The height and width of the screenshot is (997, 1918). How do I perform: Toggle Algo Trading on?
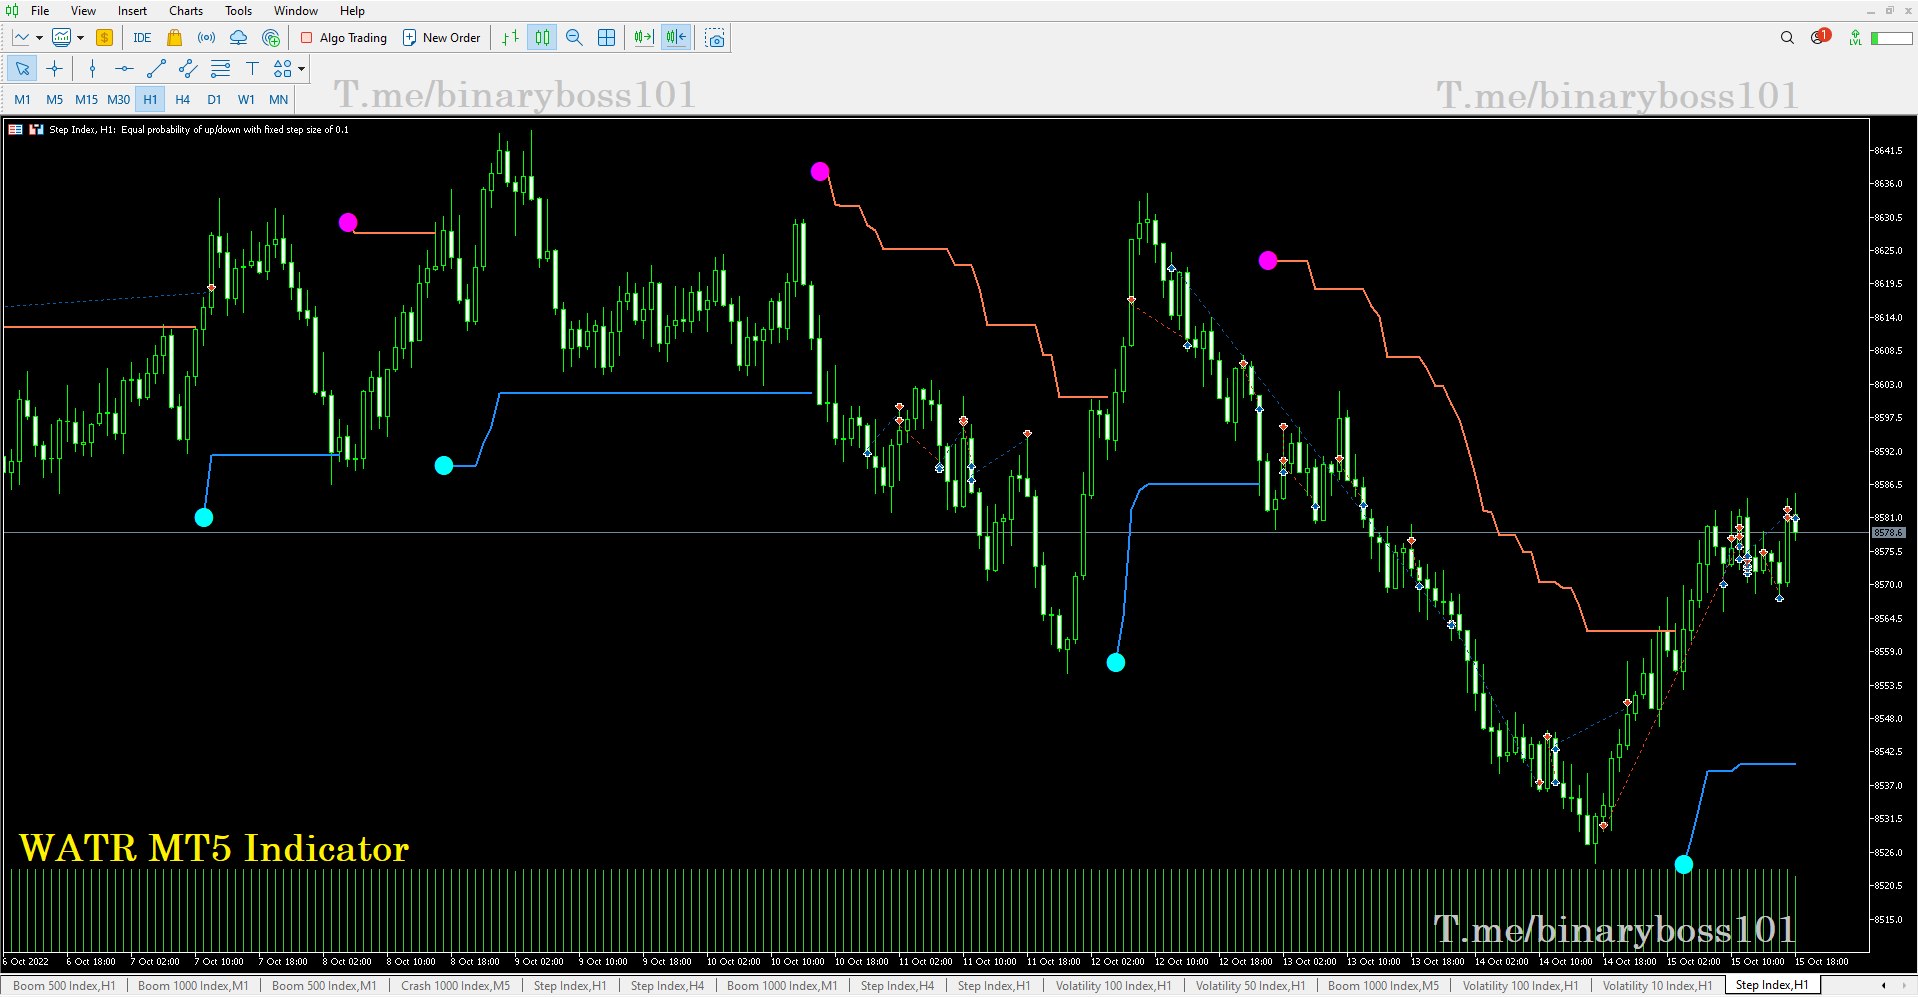coord(343,38)
